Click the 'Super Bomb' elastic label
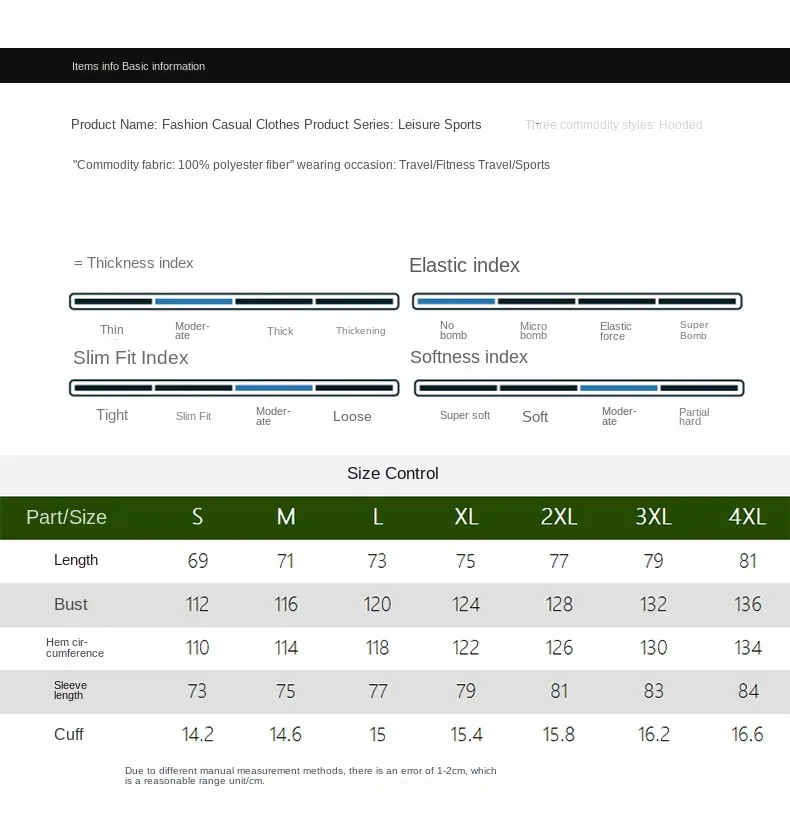This screenshot has width=790, height=816. (x=694, y=330)
